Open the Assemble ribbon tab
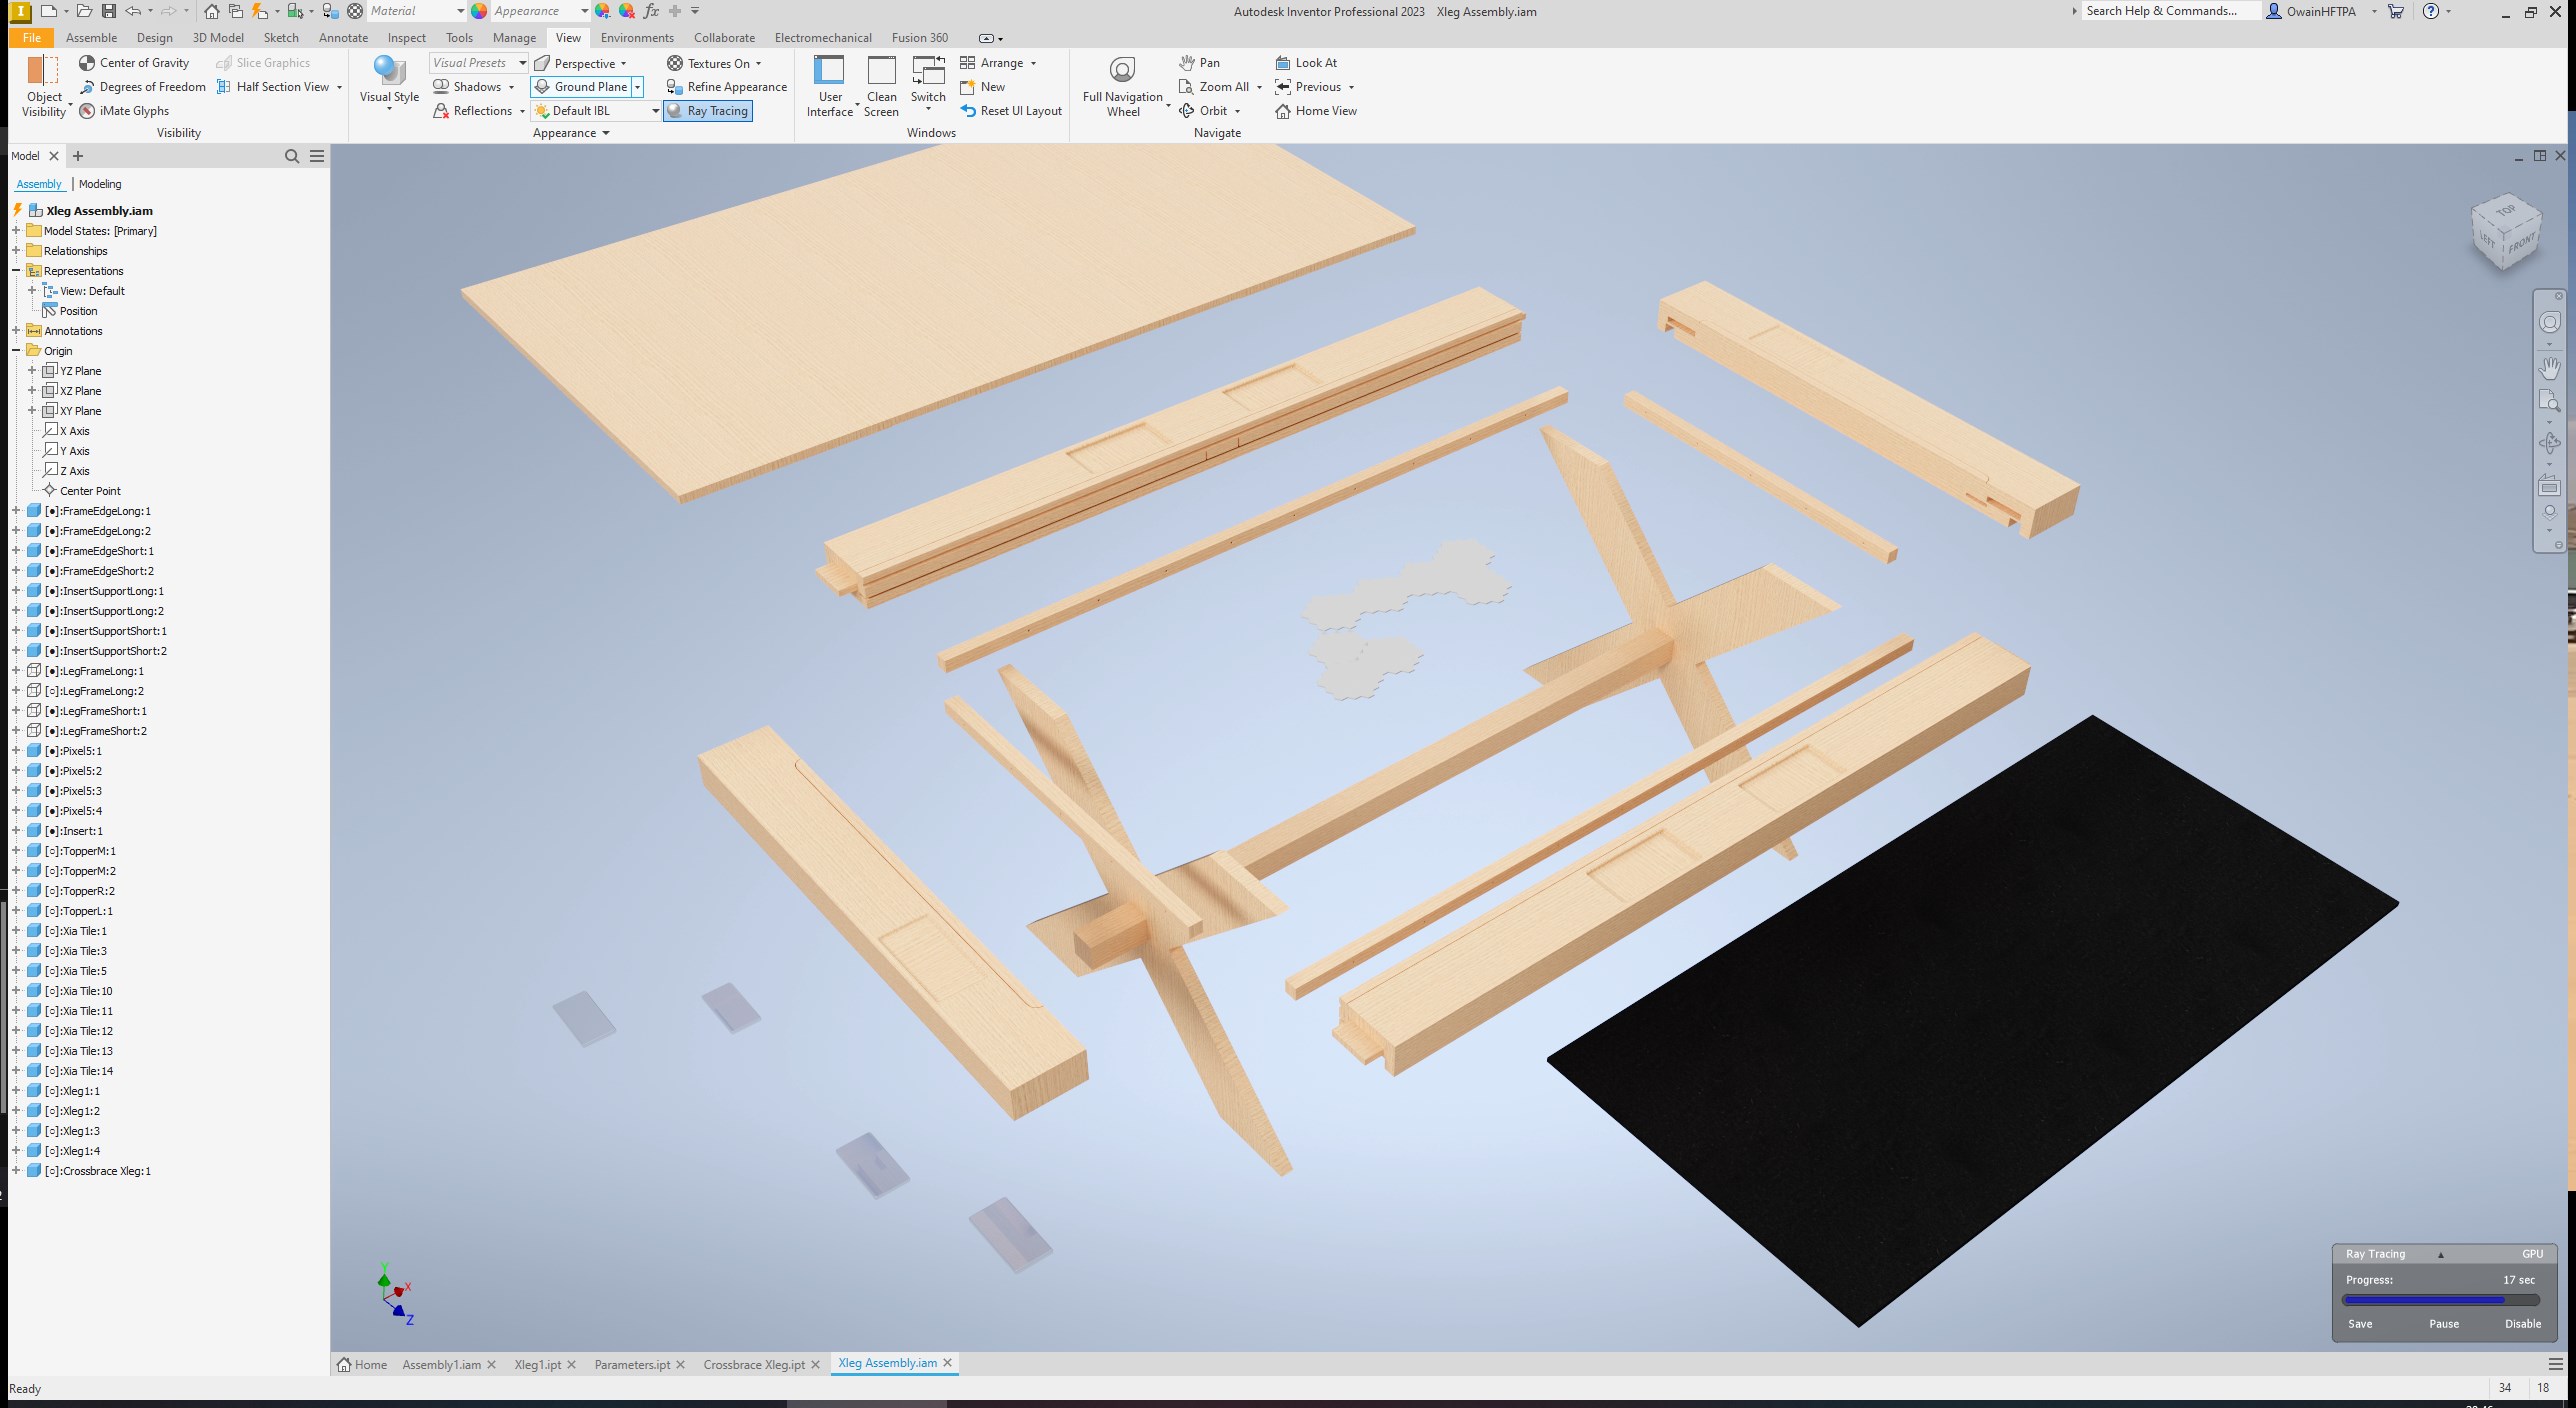 (91, 38)
